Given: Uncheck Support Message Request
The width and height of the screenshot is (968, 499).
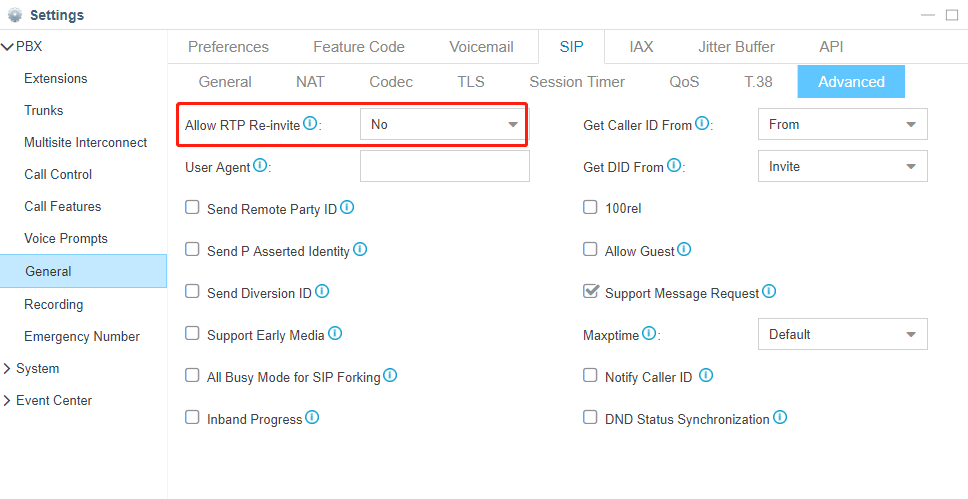Looking at the screenshot, I should coord(591,291).
